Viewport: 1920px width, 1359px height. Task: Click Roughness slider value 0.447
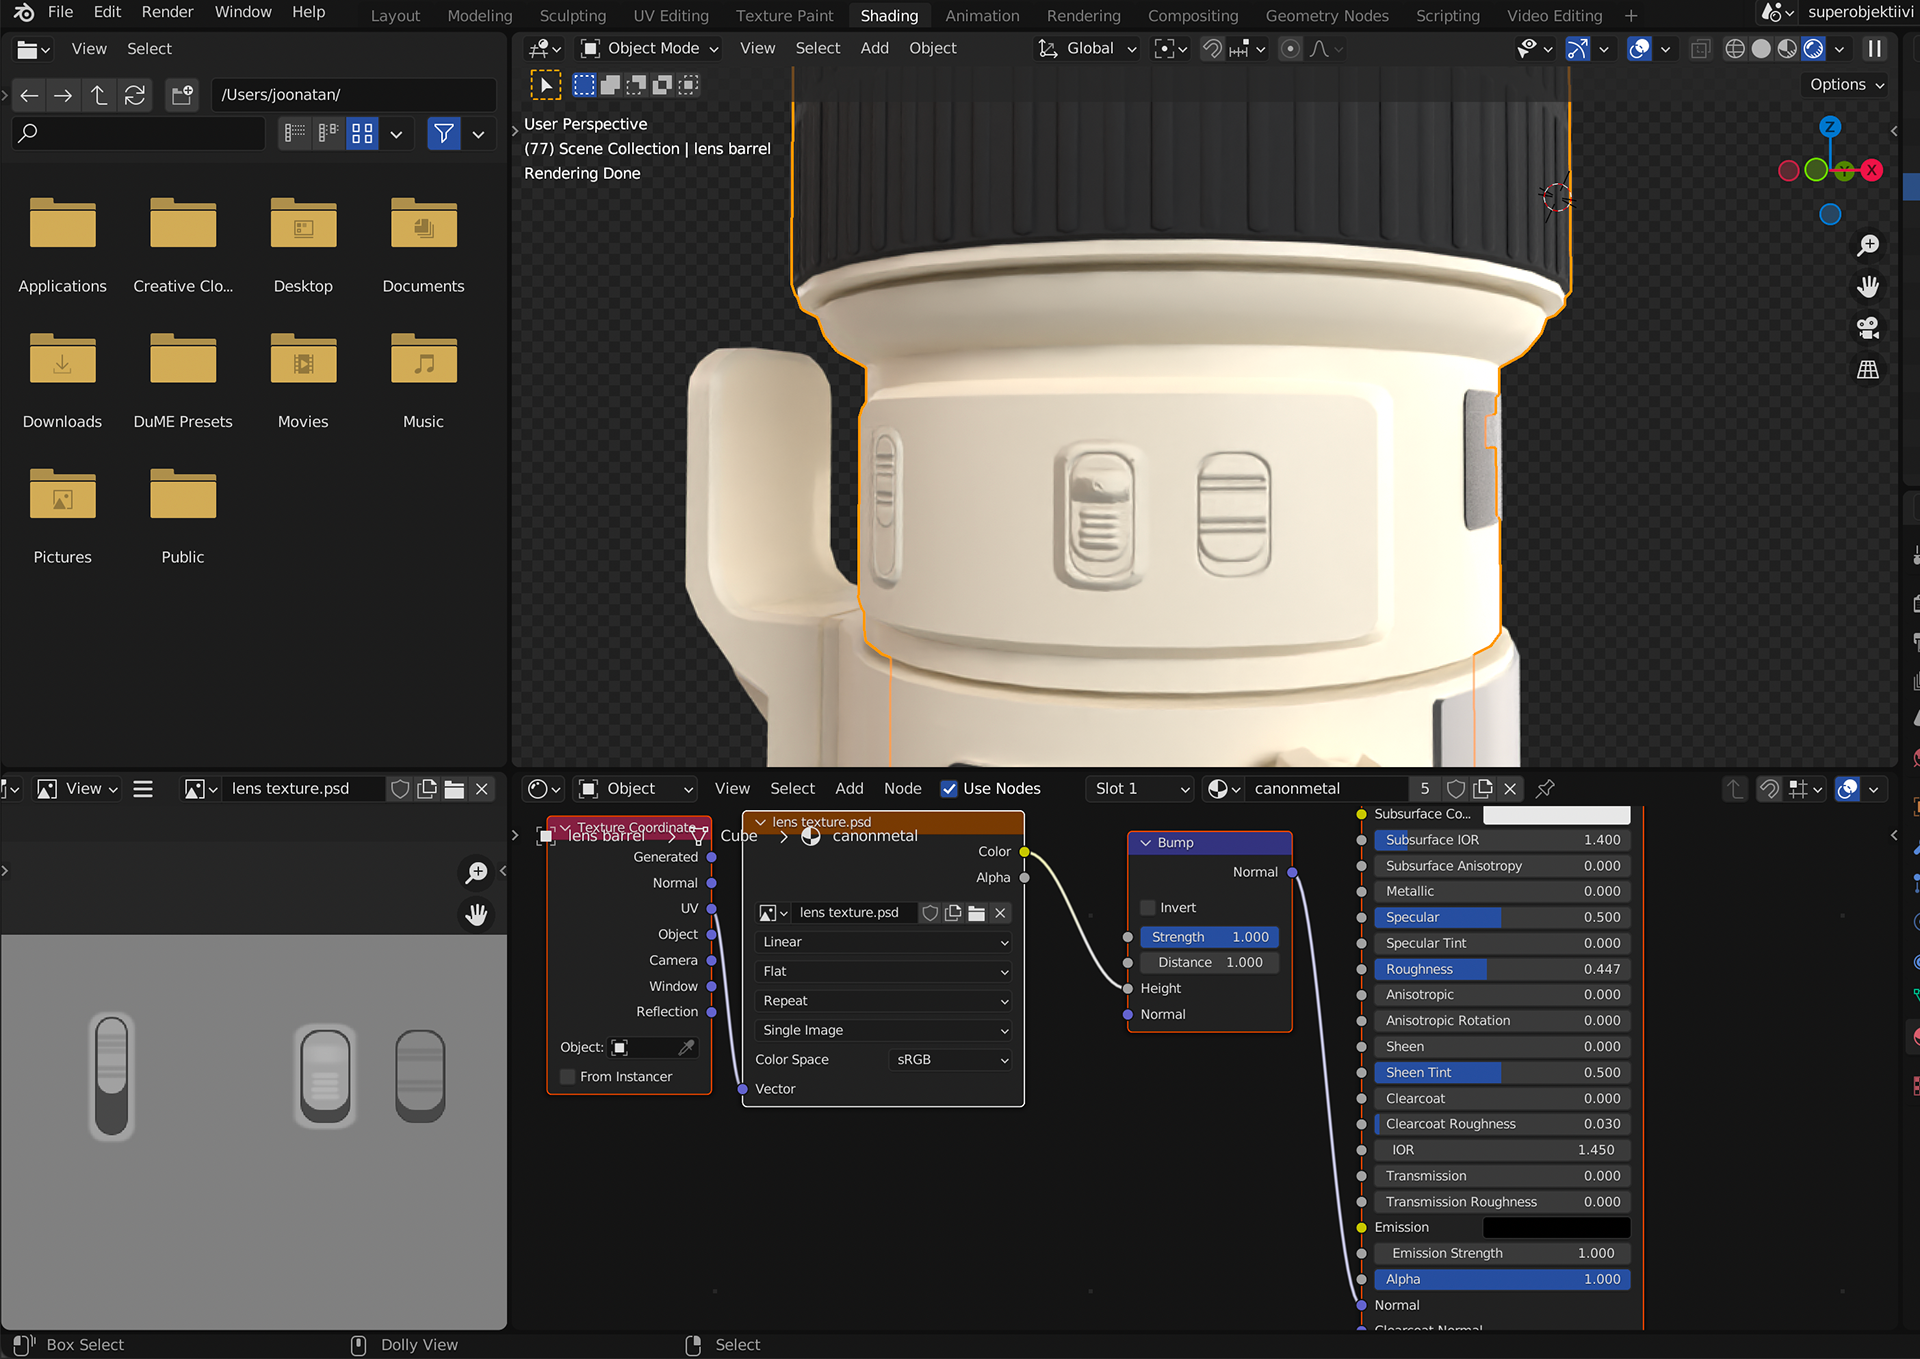click(1502, 969)
